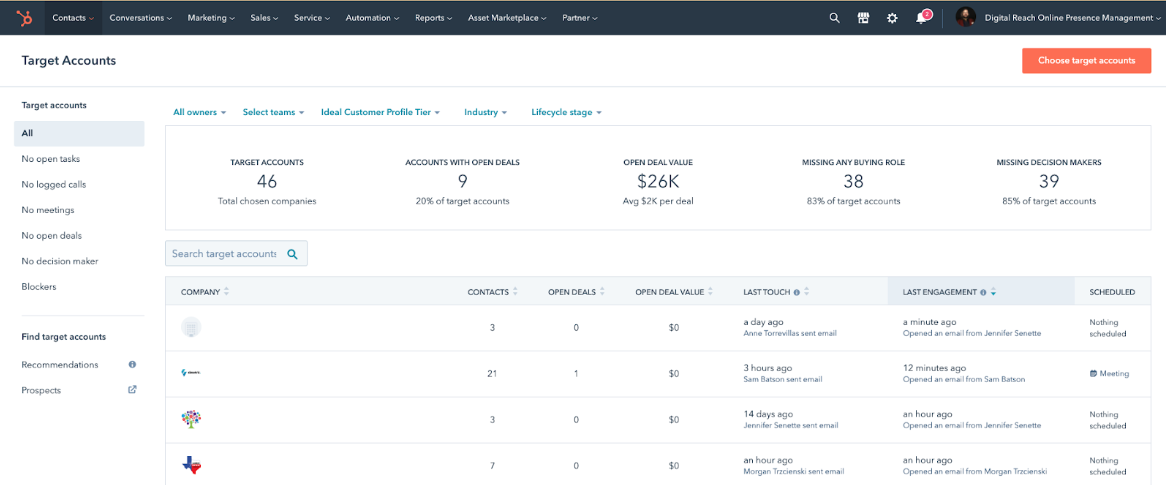The image size is (1166, 485).
Task: Click the Recommendations info icon
Action: [132, 365]
